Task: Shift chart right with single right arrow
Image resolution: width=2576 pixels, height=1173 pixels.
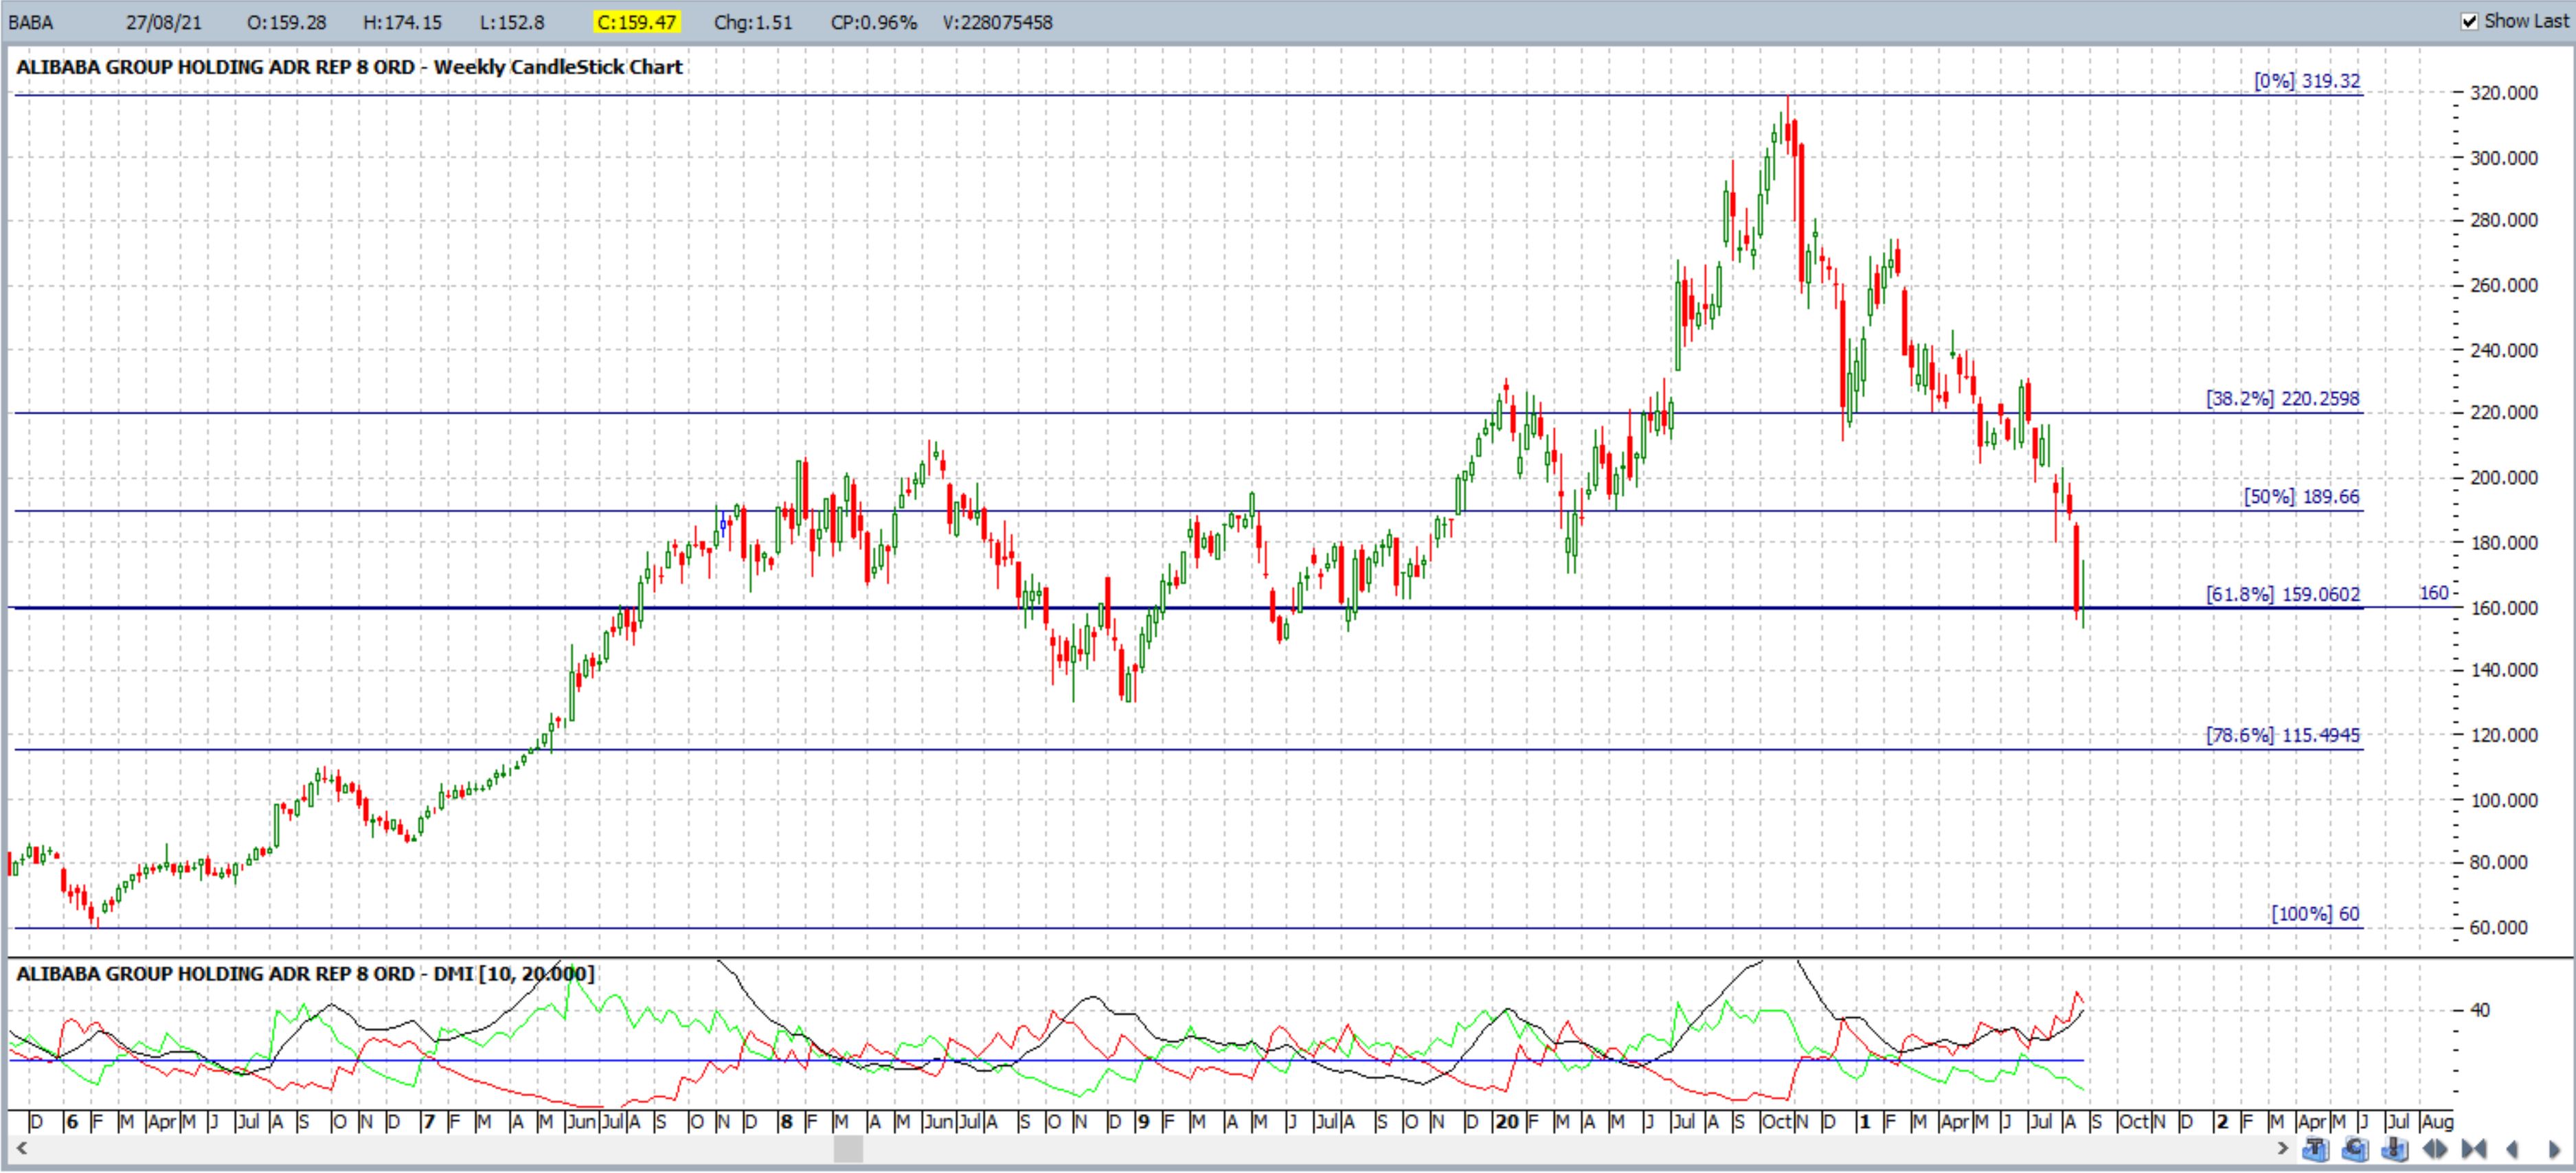Action: (x=2553, y=1149)
